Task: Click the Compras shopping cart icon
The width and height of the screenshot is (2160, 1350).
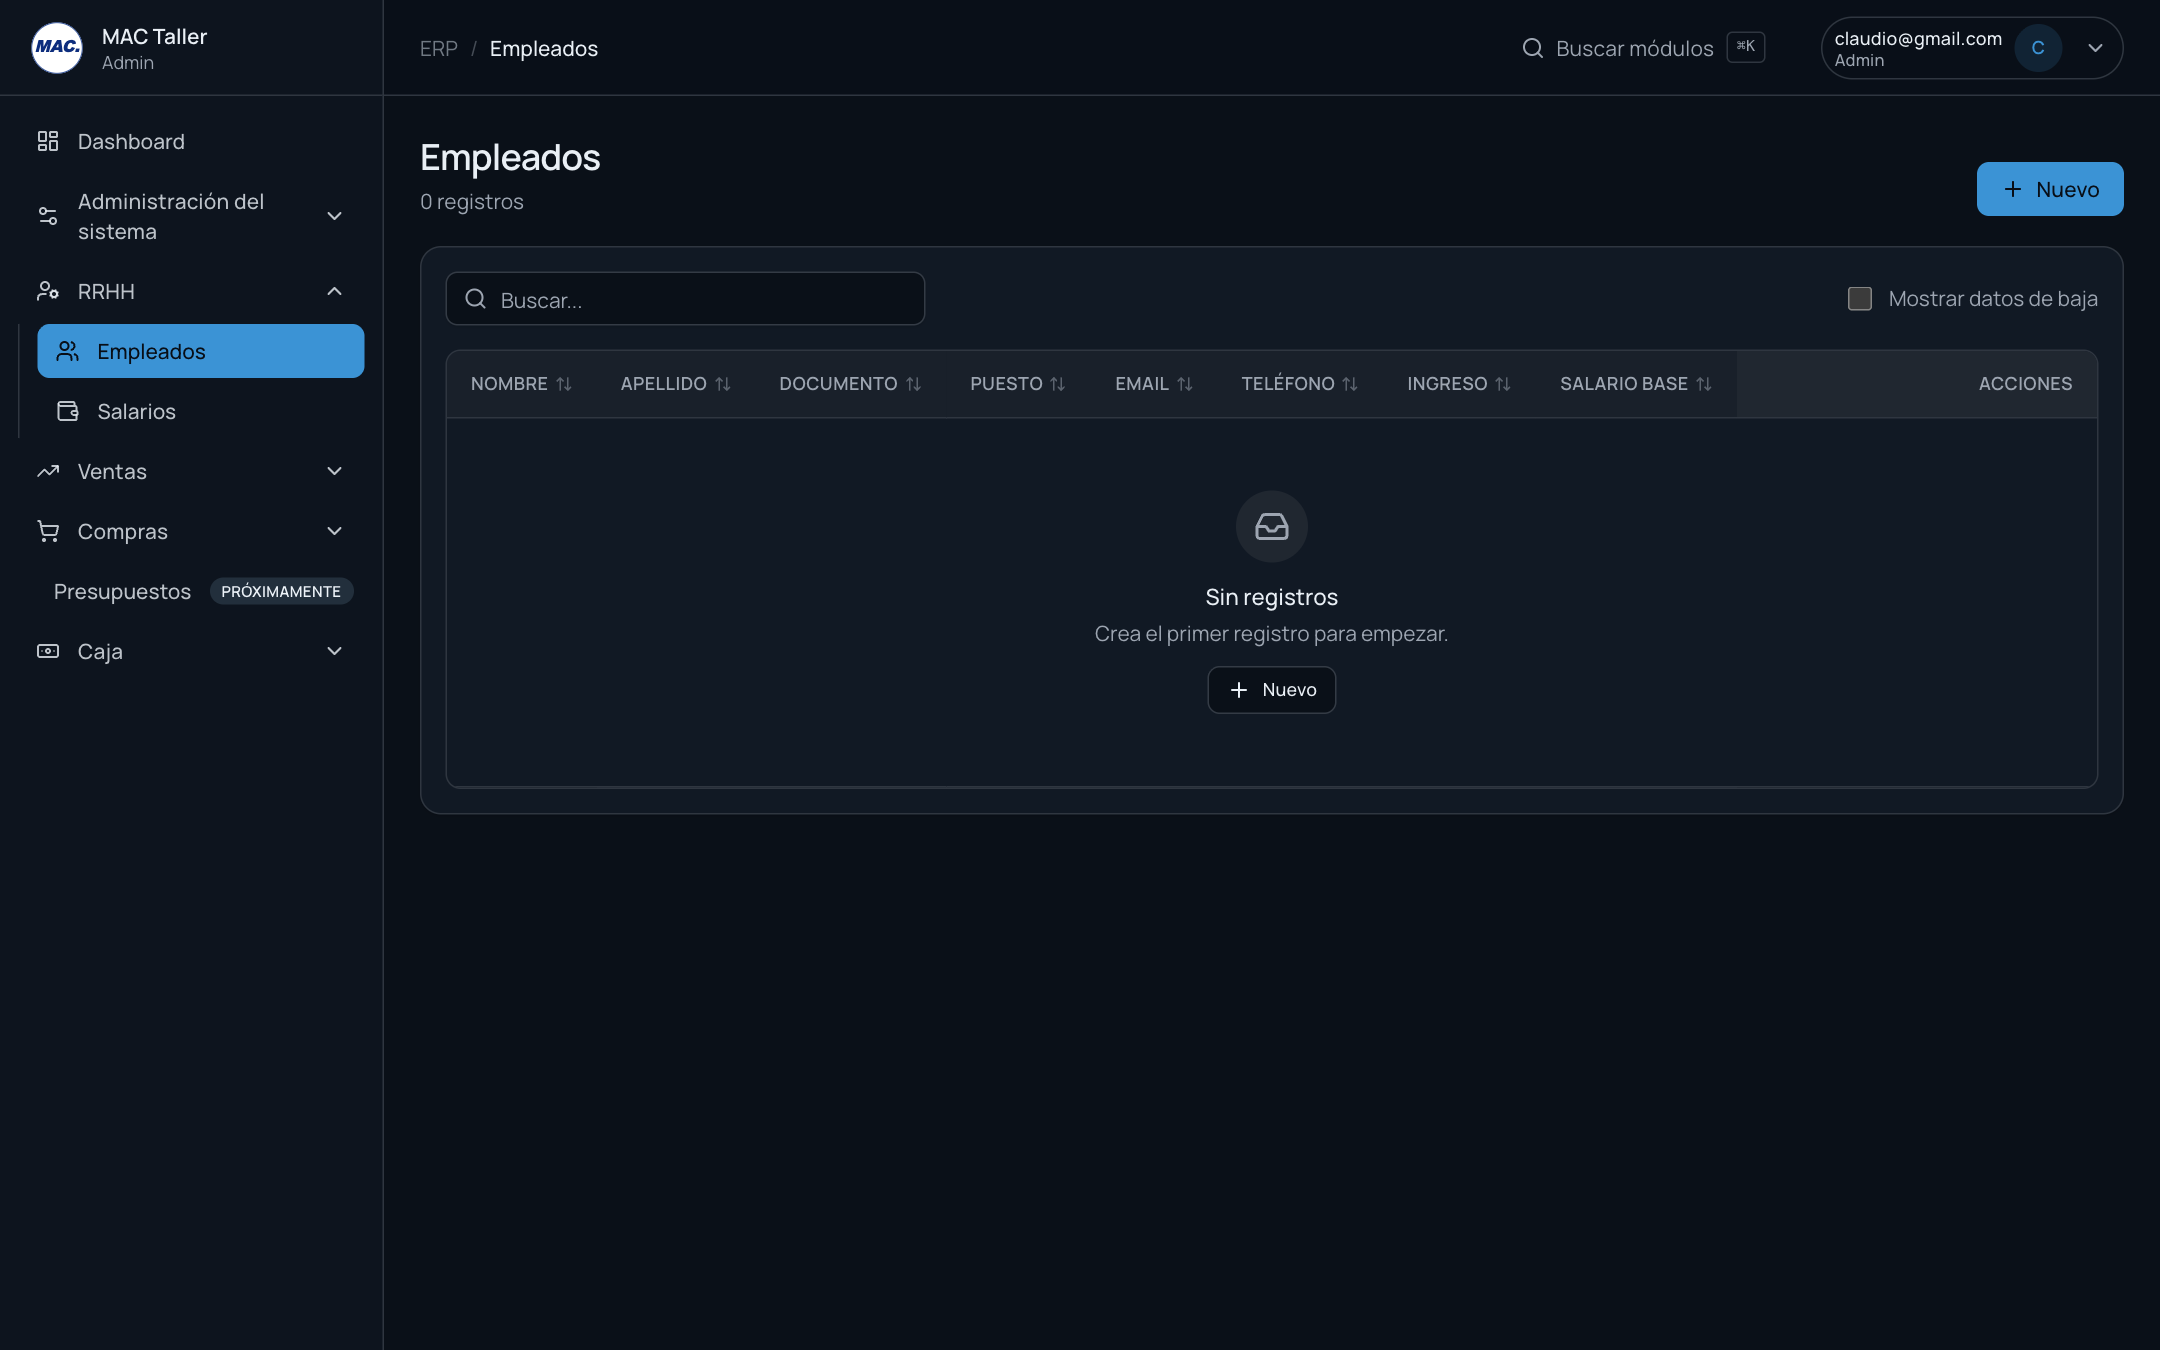Action: click(48, 531)
